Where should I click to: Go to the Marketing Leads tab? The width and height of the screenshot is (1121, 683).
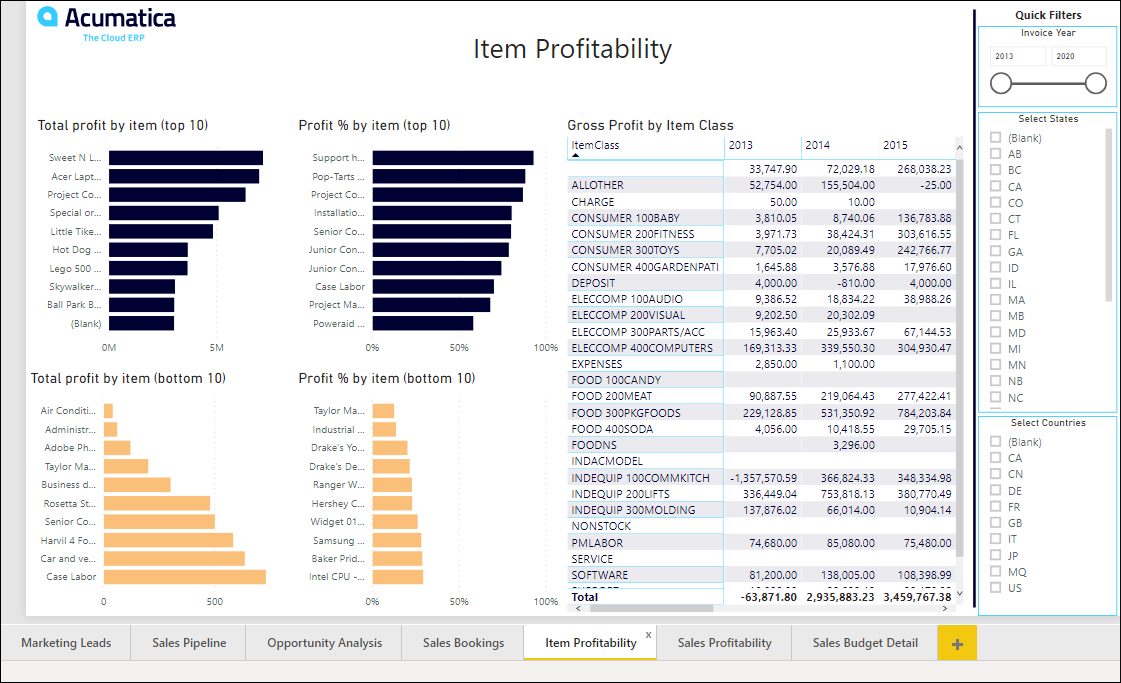pyautogui.click(x=66, y=643)
